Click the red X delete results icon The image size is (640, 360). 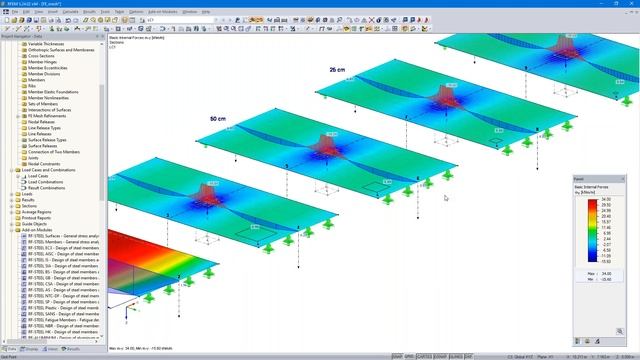click(371, 20)
